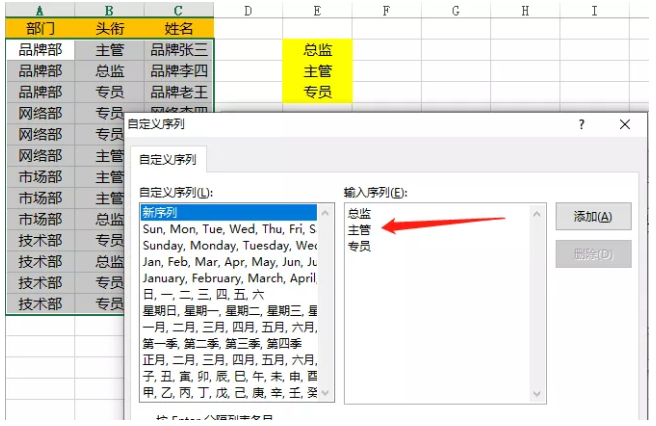Click 专员 in the 输入序列 box

click(x=359, y=246)
